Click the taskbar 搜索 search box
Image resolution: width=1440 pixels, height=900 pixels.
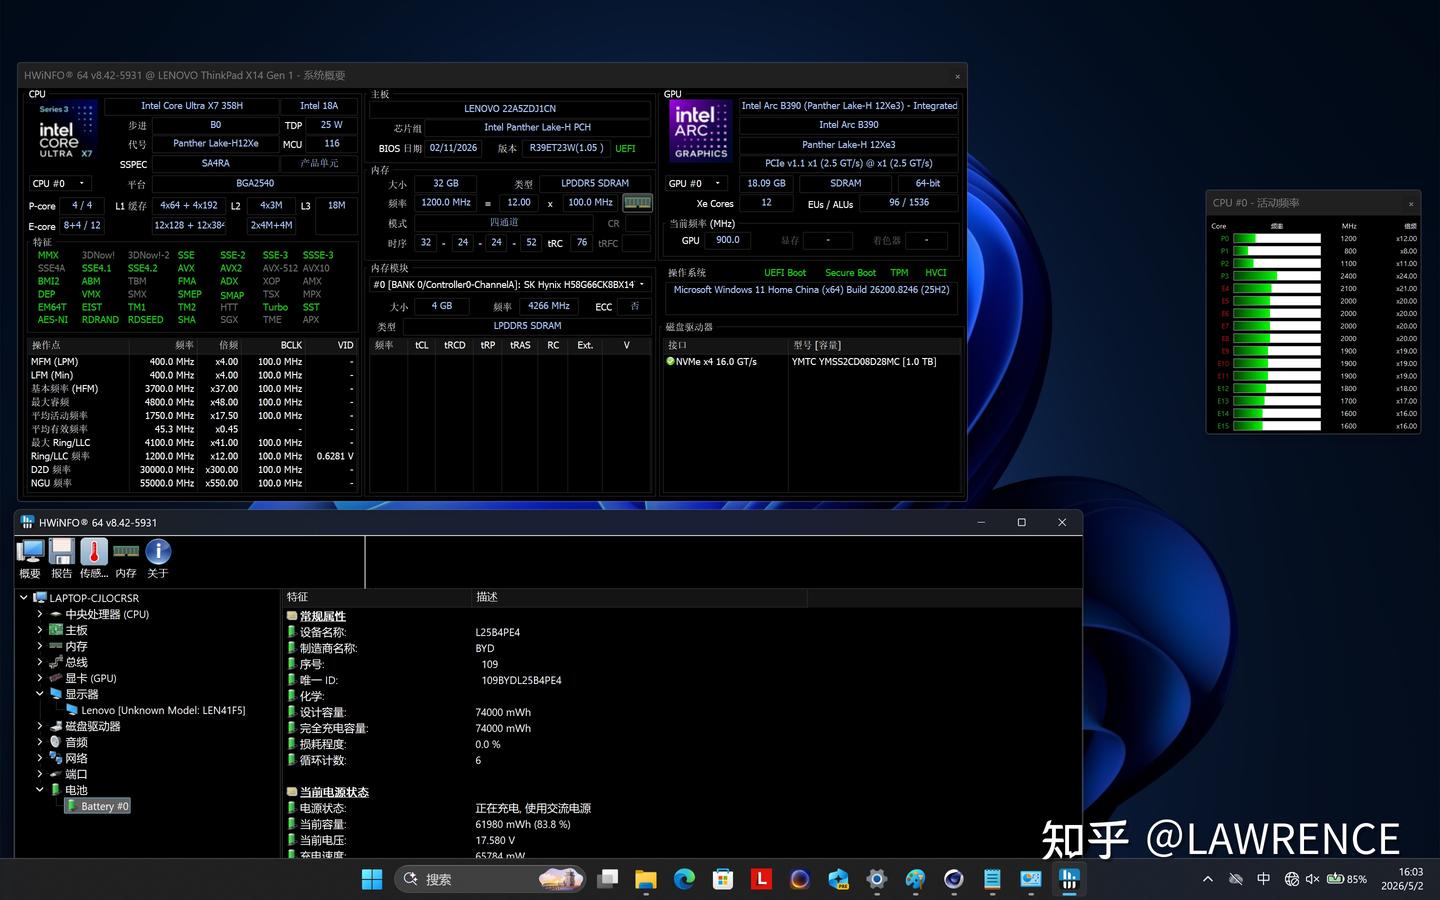pos(491,879)
